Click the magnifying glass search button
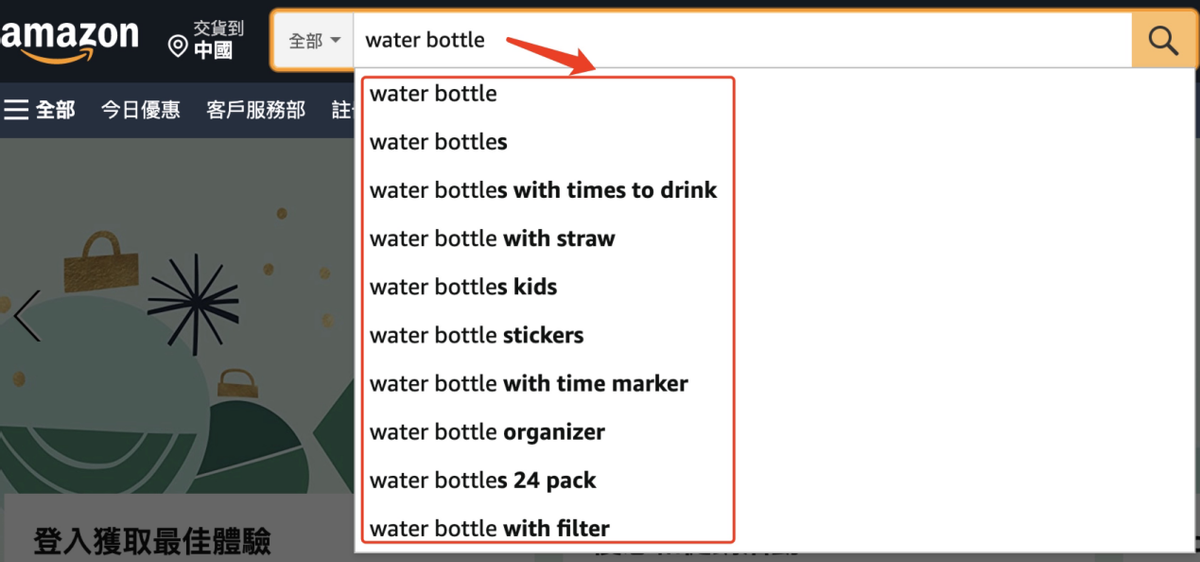1200x562 pixels. tap(1163, 41)
